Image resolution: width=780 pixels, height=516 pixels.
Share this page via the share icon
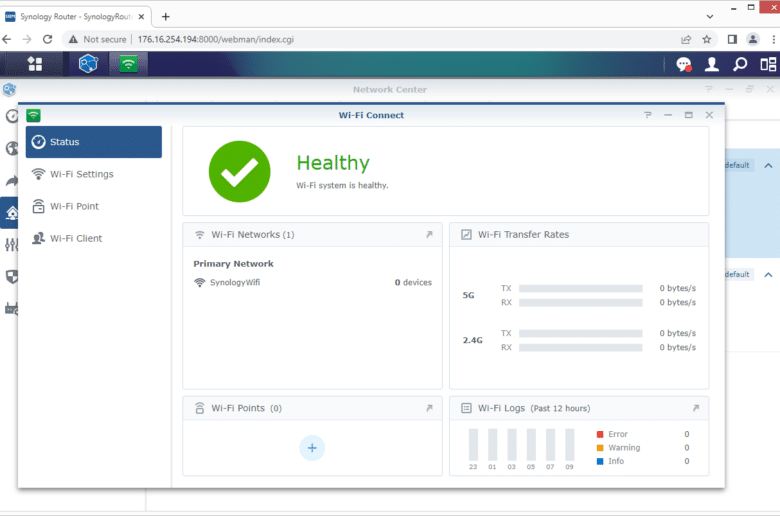686,39
